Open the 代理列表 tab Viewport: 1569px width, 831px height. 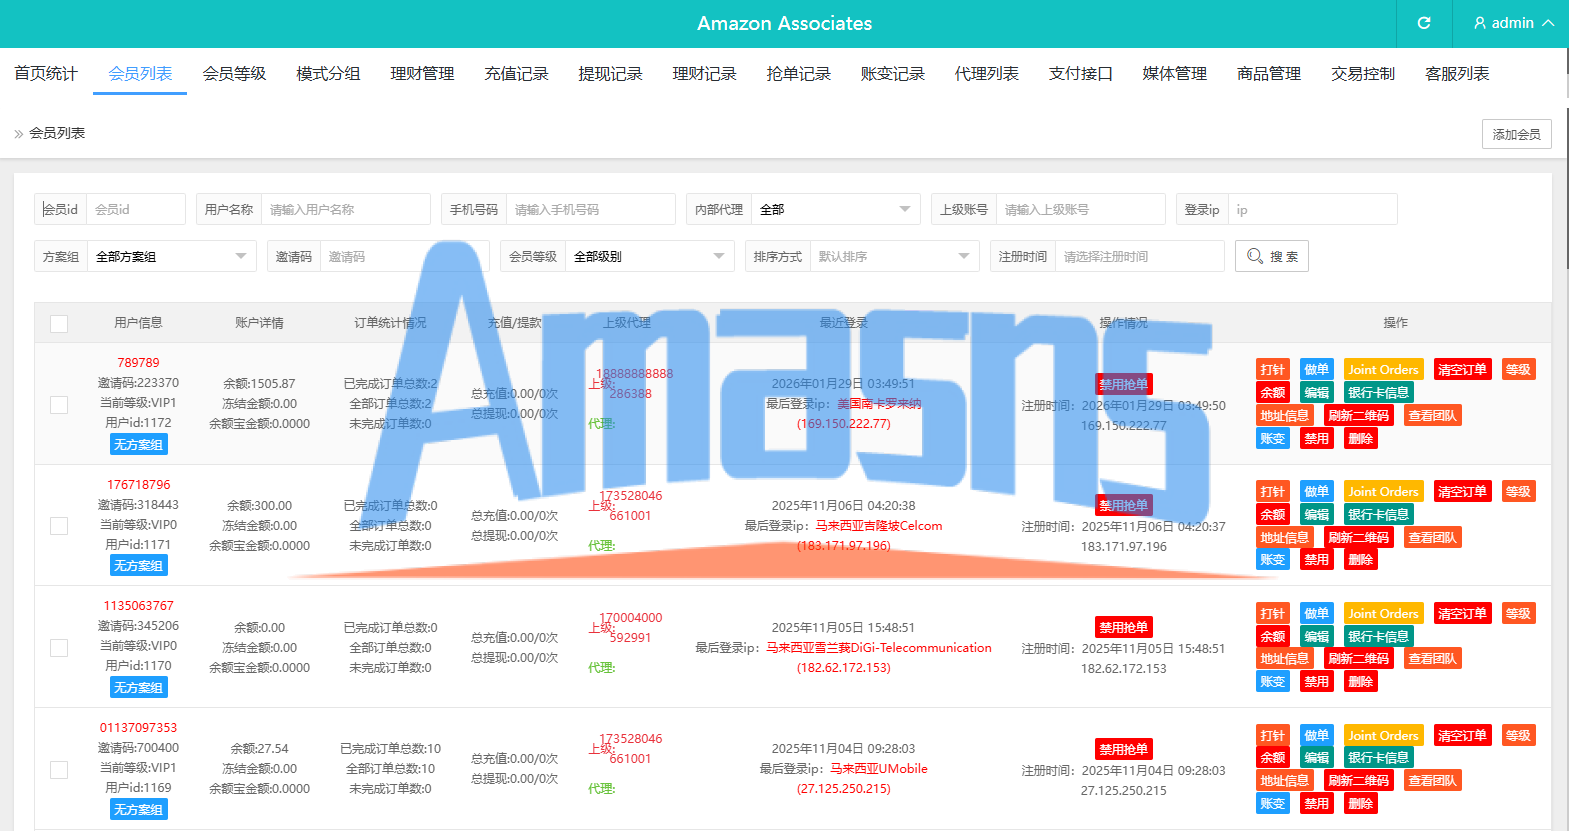(x=986, y=73)
